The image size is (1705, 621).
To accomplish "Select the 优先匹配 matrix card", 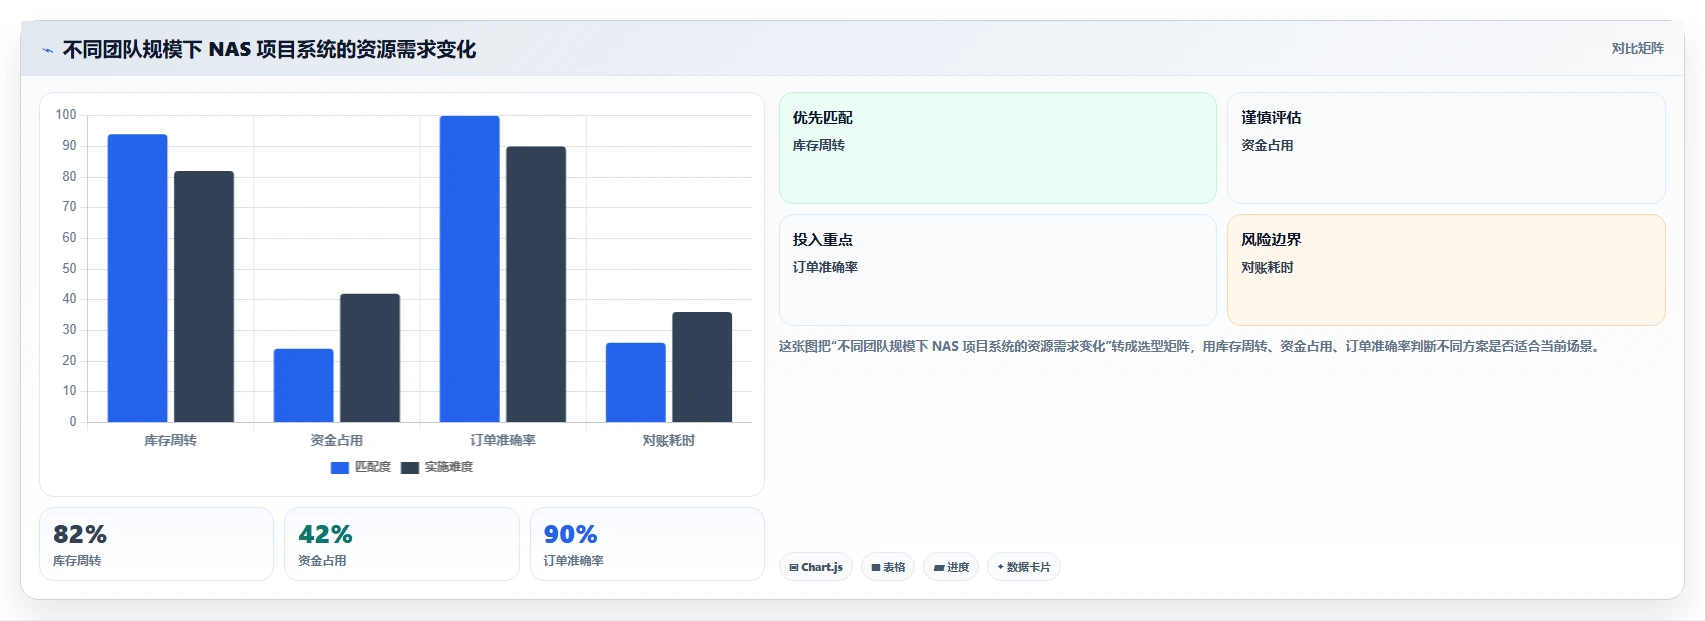I will tap(998, 148).
